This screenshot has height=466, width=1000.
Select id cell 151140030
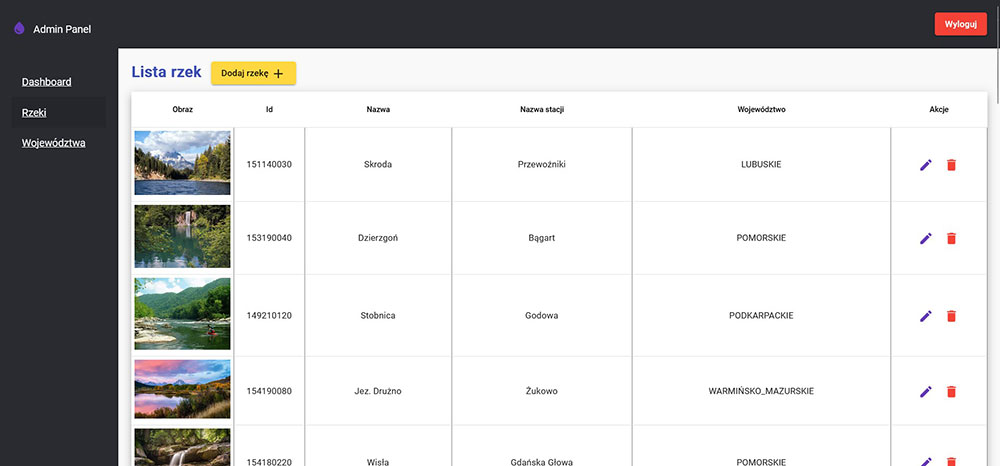tap(269, 164)
